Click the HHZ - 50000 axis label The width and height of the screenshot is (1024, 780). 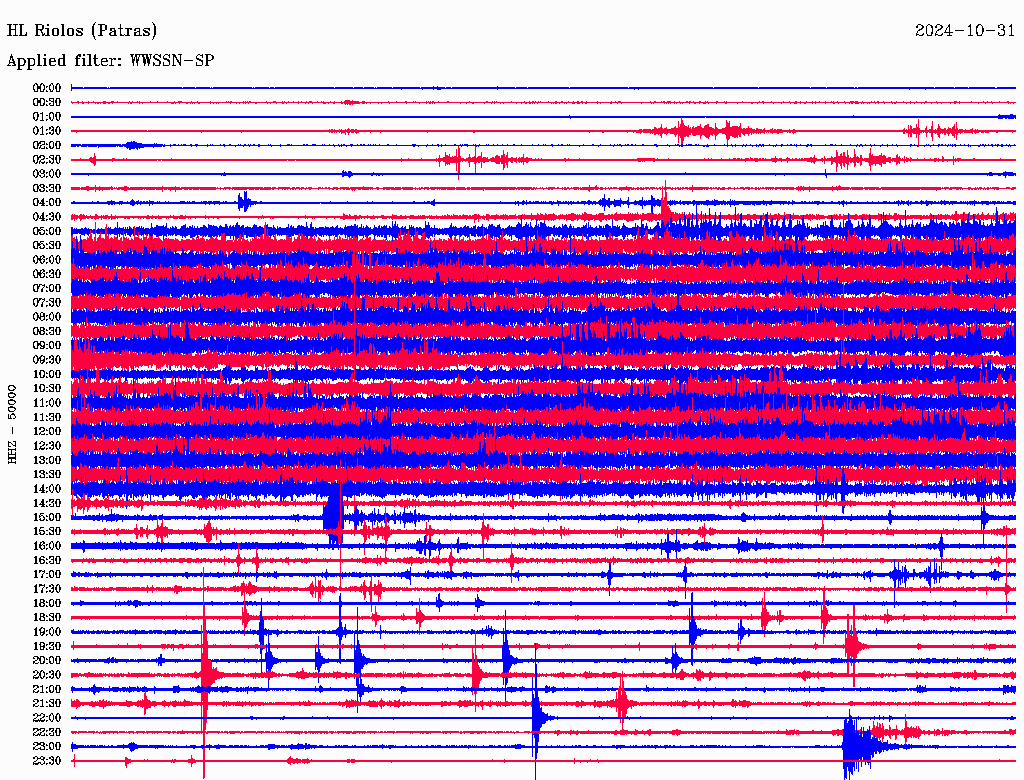12,424
